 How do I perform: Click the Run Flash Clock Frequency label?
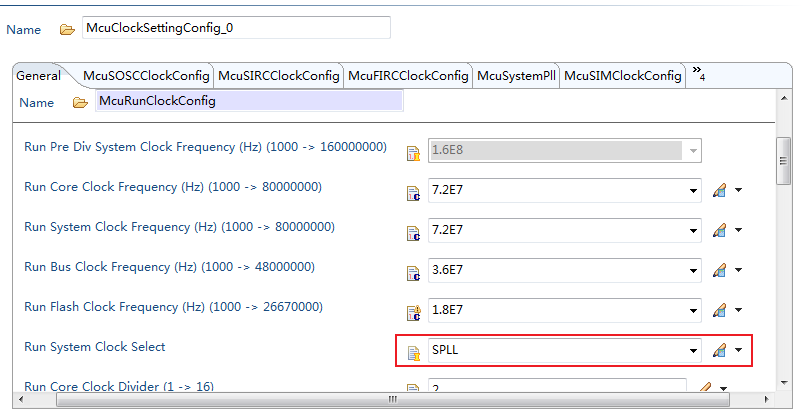[x=174, y=307]
